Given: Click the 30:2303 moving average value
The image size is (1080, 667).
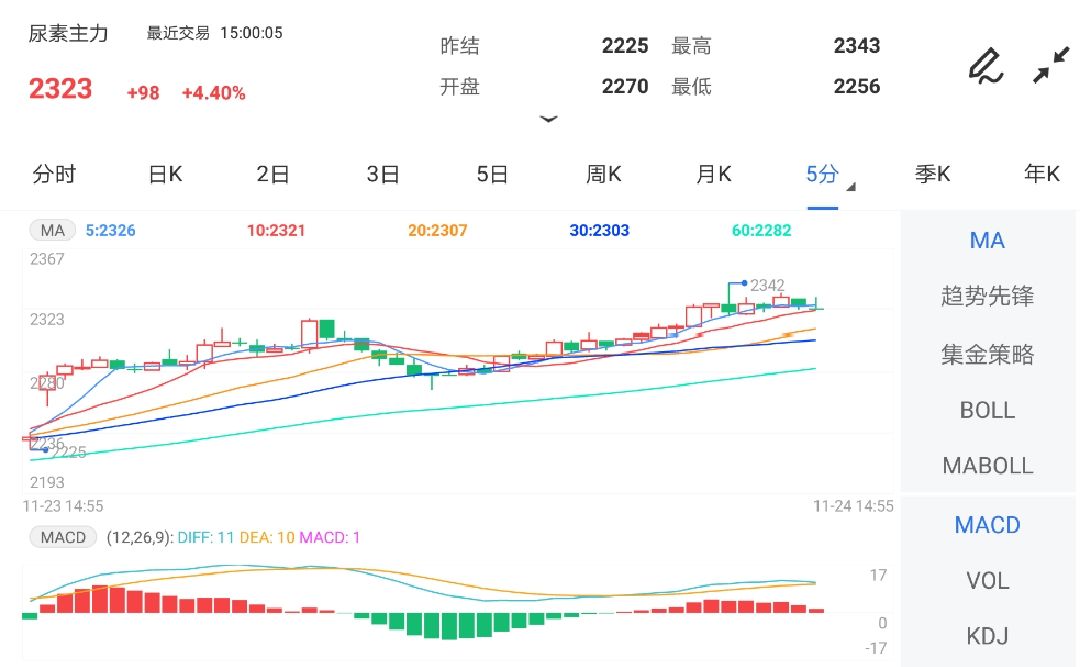Looking at the screenshot, I should (x=599, y=230).
